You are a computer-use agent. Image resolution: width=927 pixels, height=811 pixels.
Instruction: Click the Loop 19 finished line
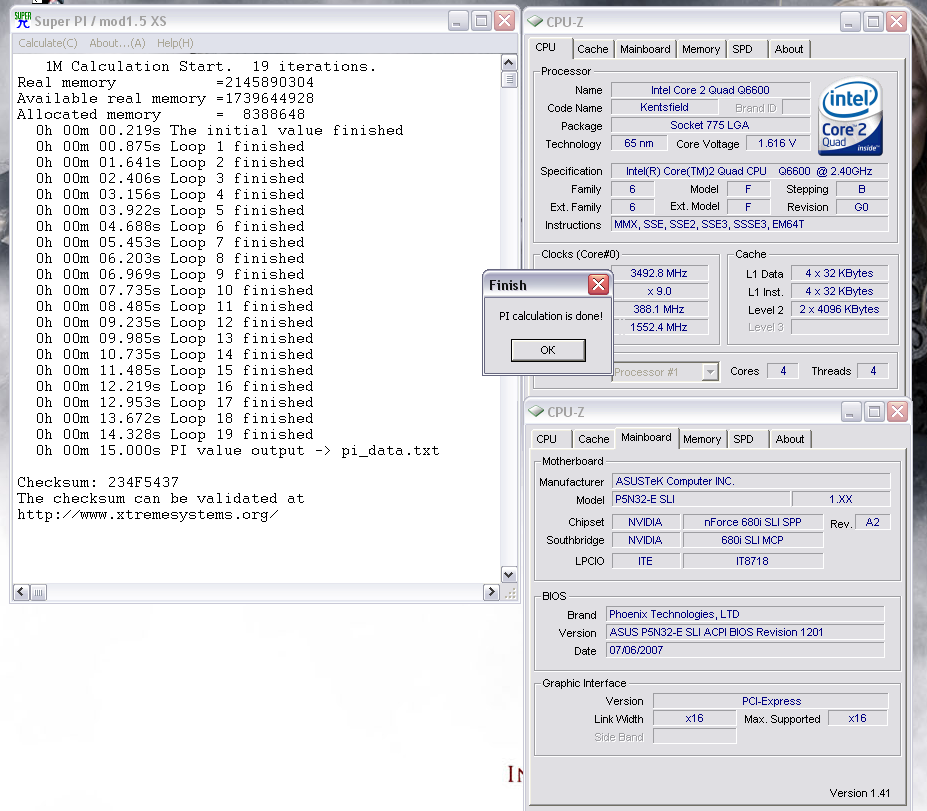(x=174, y=434)
